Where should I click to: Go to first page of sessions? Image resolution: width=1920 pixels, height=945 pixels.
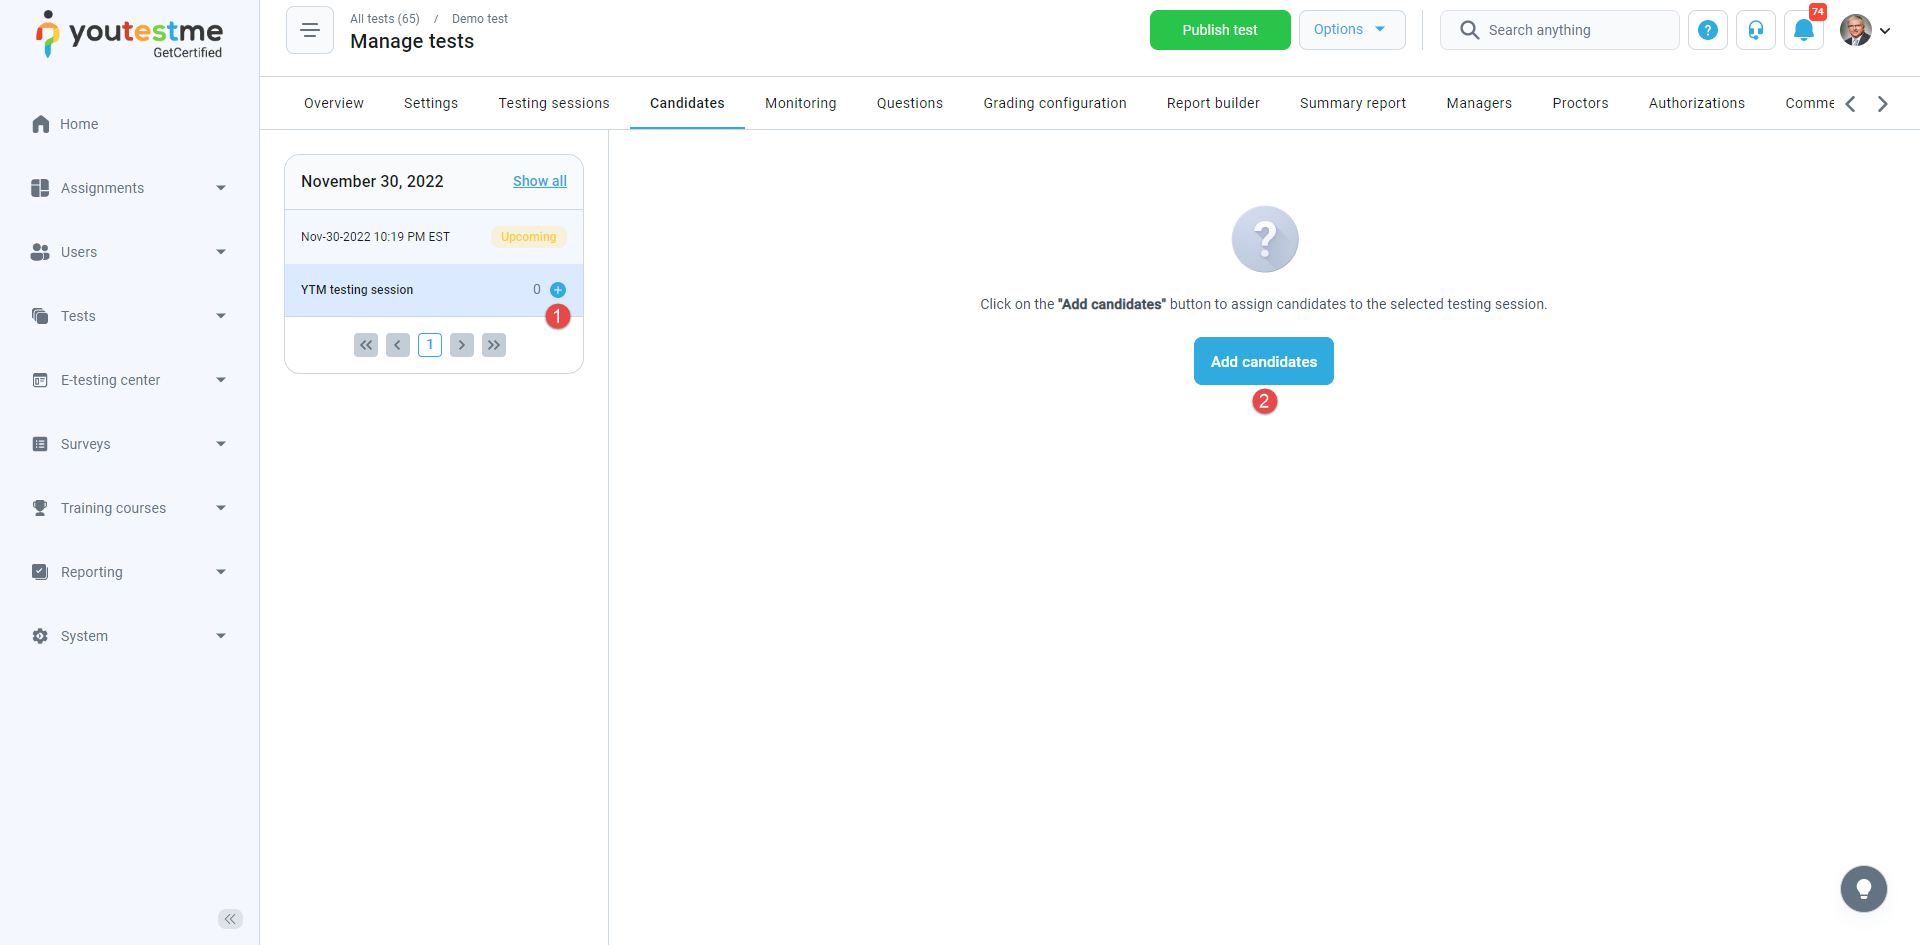(366, 345)
